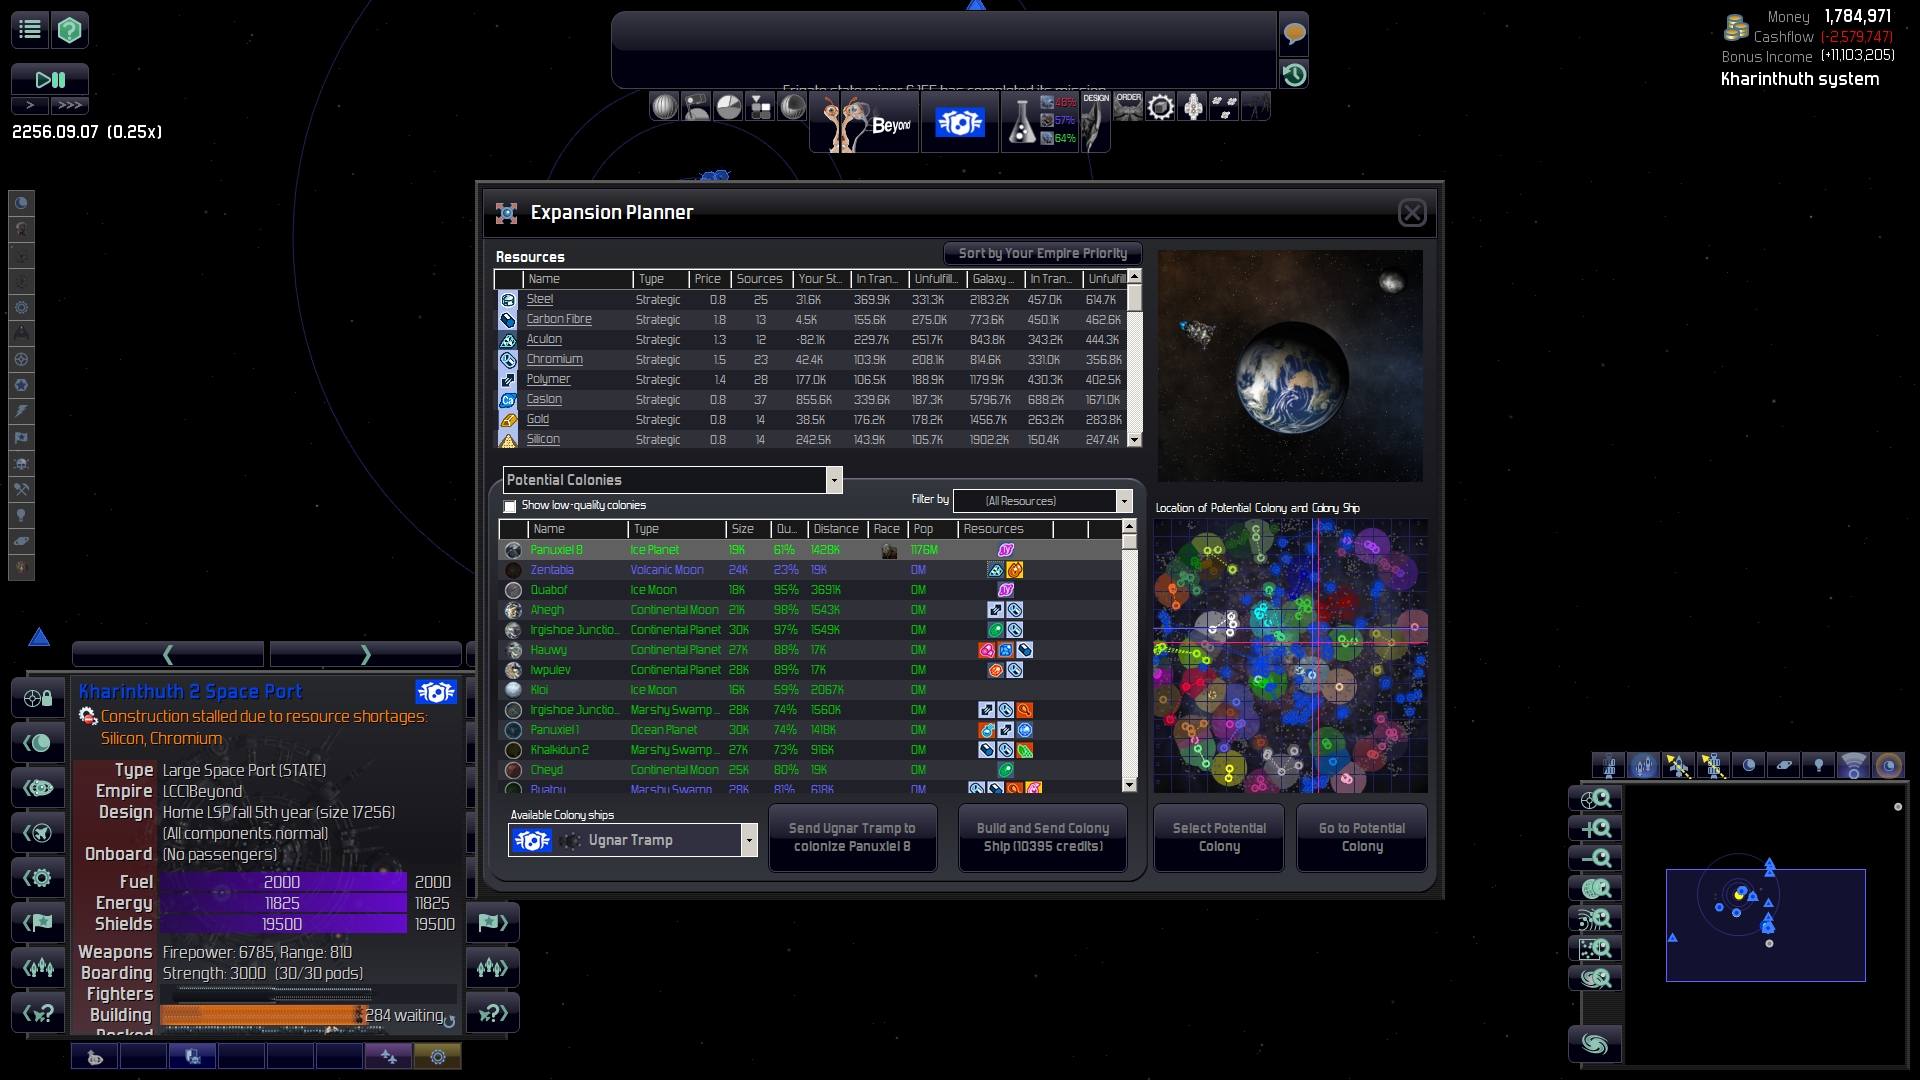1920x1080 pixels.
Task: Open the Galactopedia hexagon help icon
Action: click(x=69, y=30)
